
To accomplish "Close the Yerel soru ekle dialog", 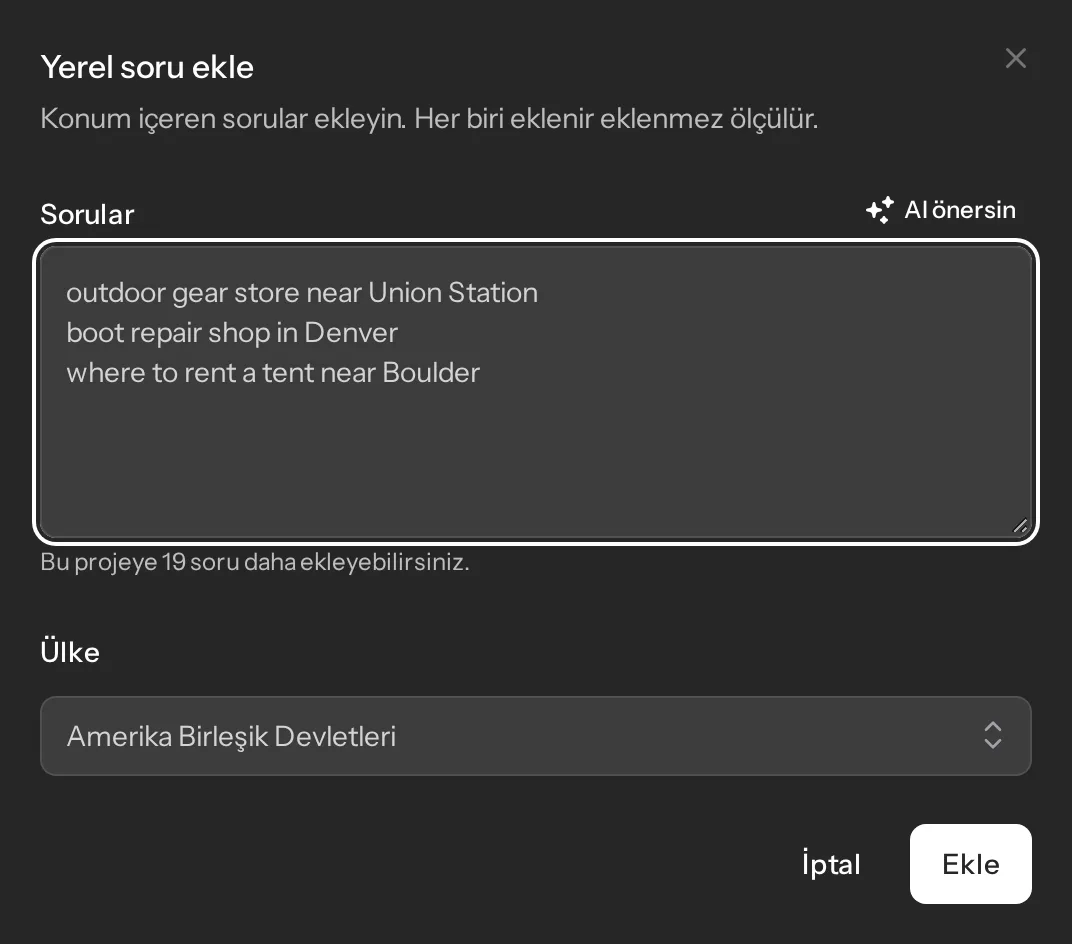I will tap(1015, 59).
